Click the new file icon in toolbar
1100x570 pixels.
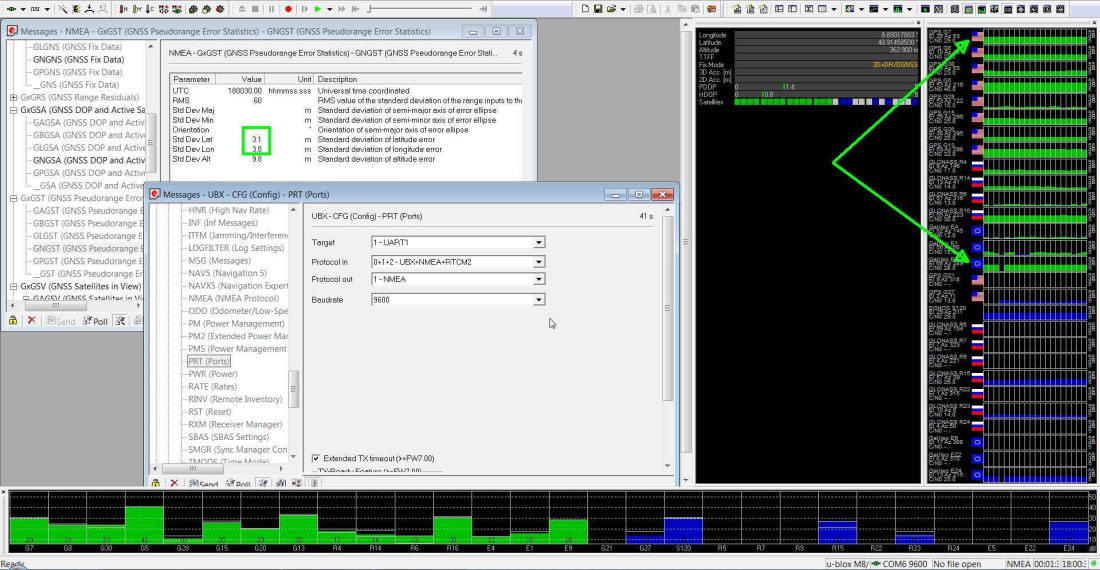(583, 9)
